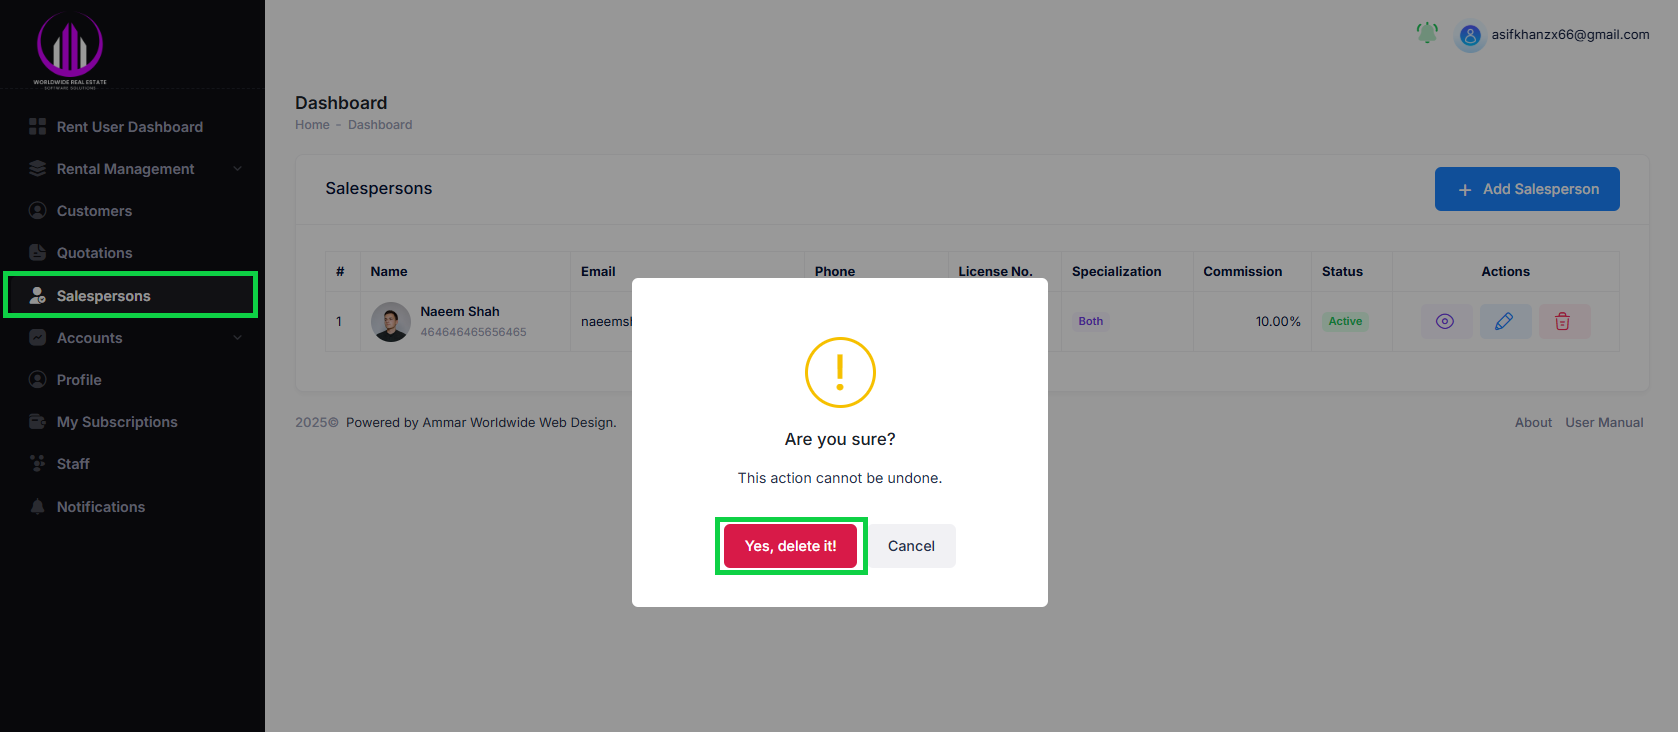The height and width of the screenshot is (732, 1678).
Task: Click the Customers sidebar icon
Action: (x=38, y=211)
